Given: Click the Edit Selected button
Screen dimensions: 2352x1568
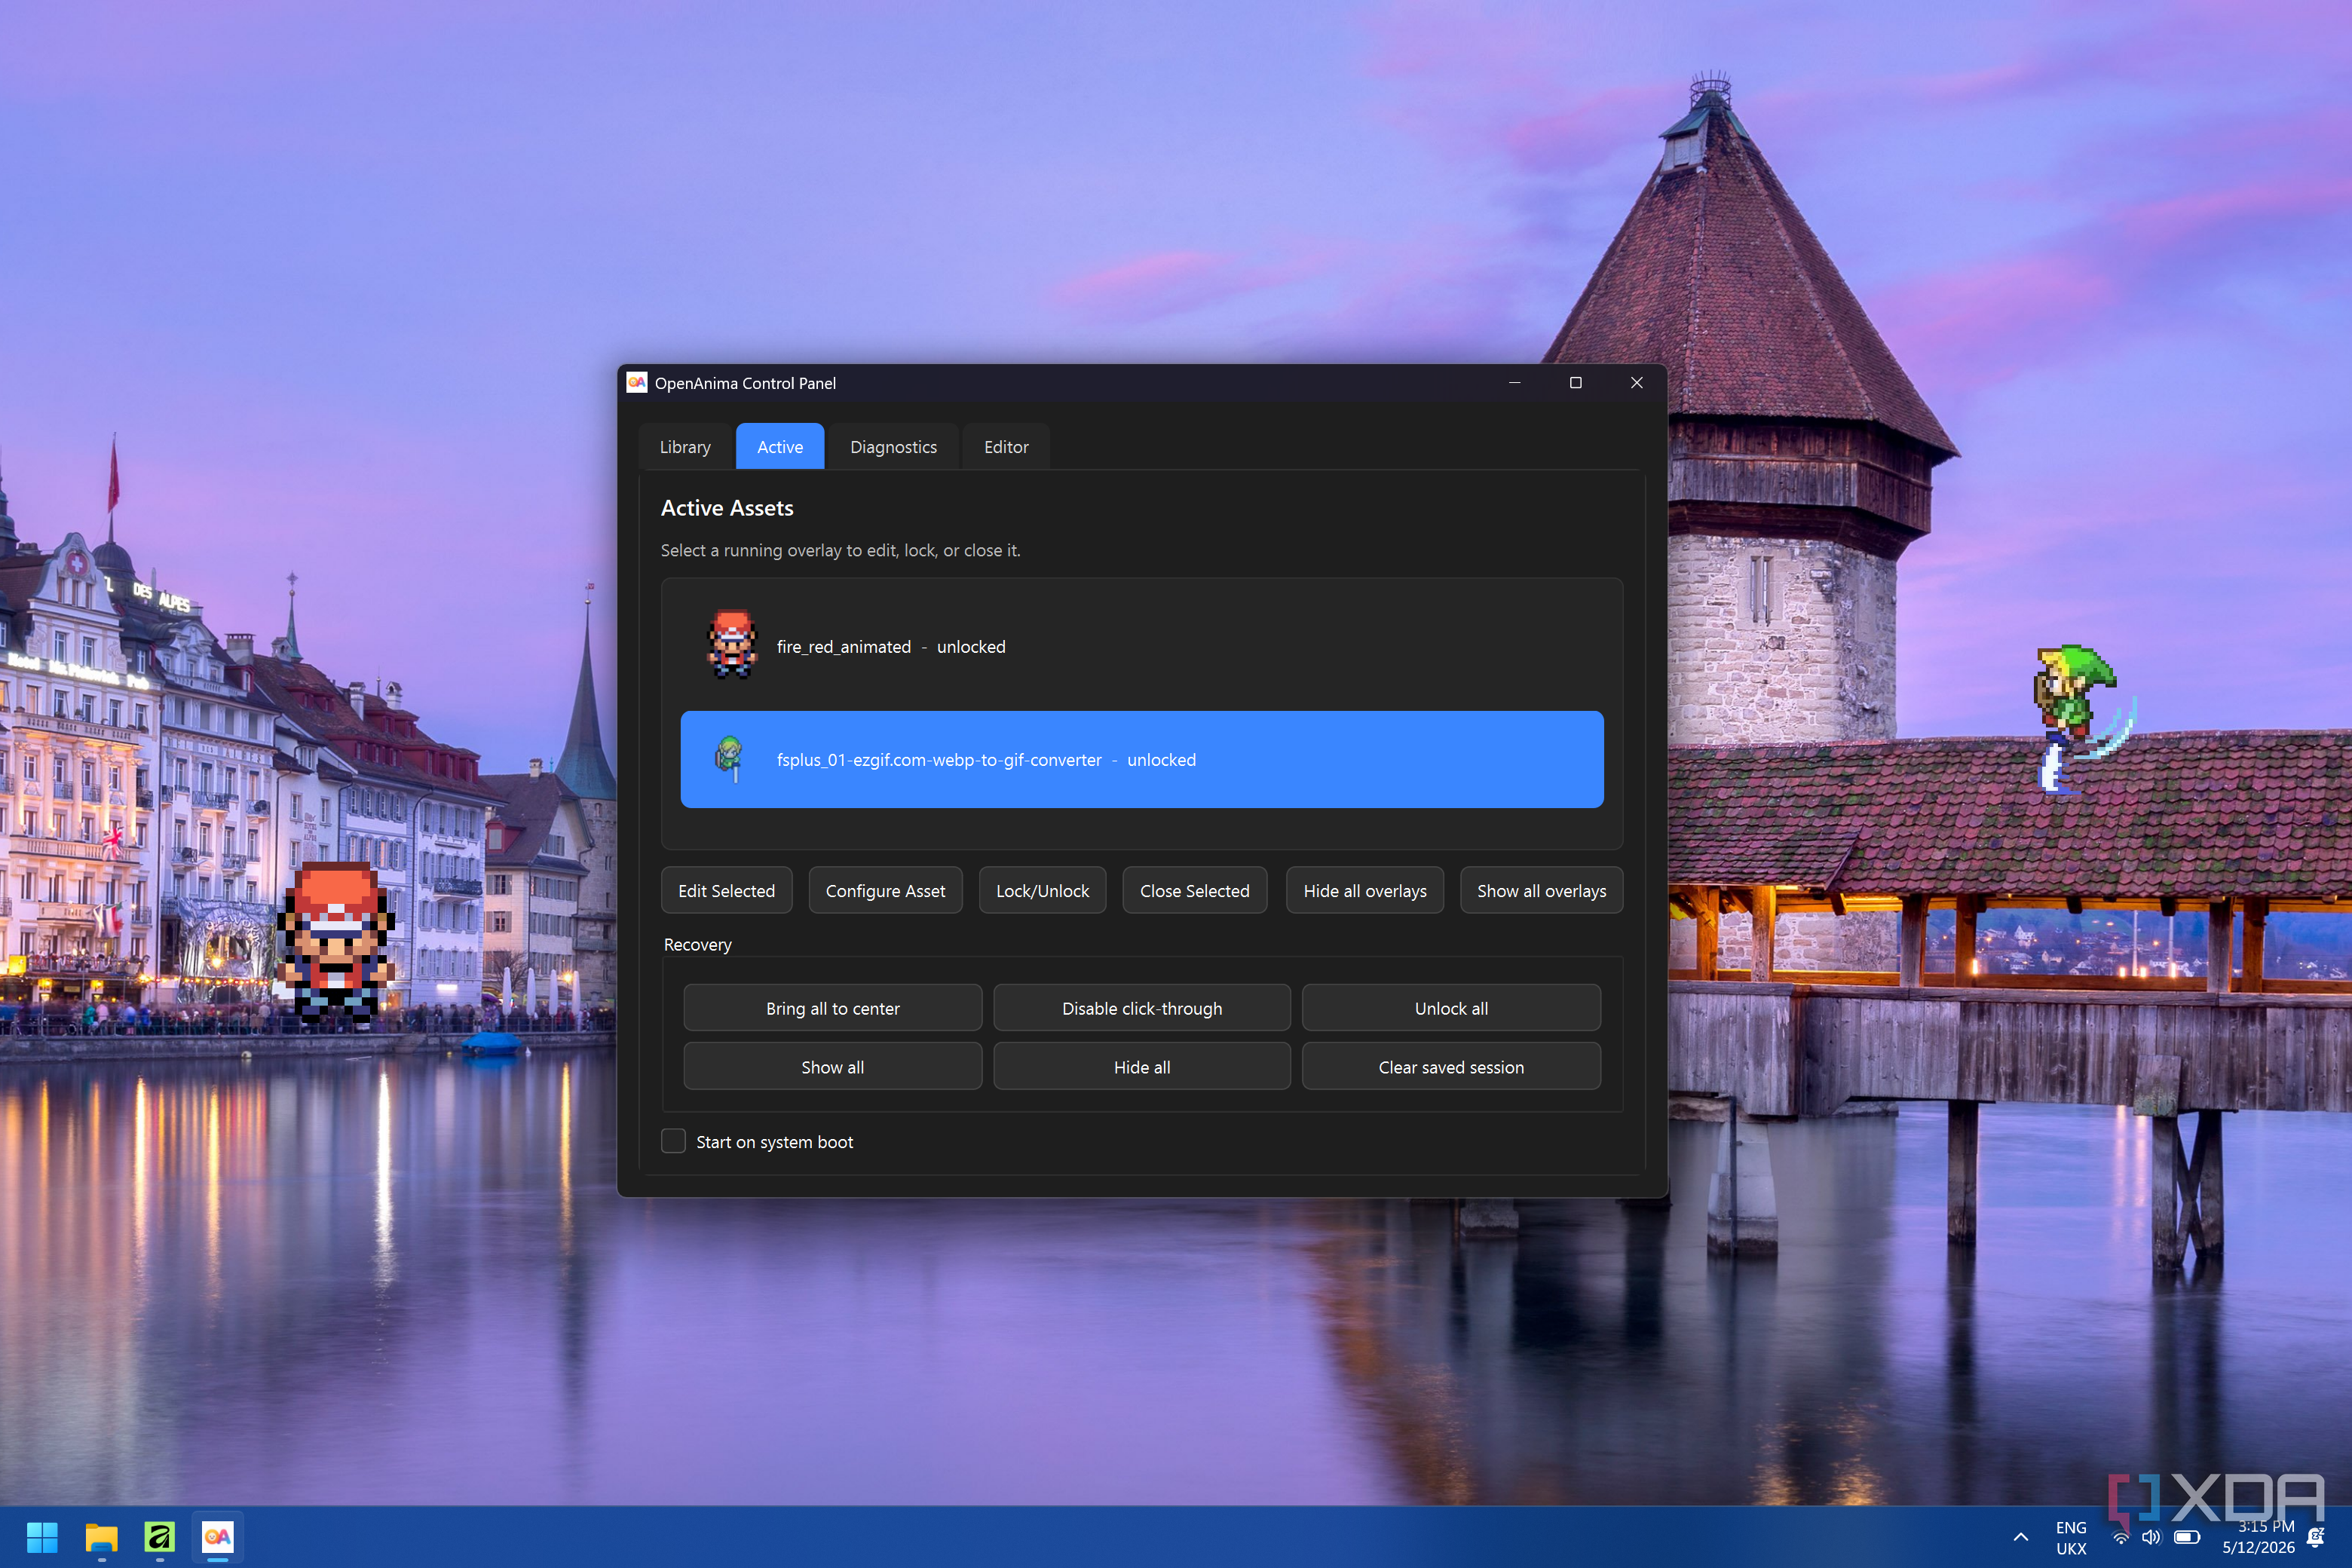Looking at the screenshot, I should click(x=726, y=891).
